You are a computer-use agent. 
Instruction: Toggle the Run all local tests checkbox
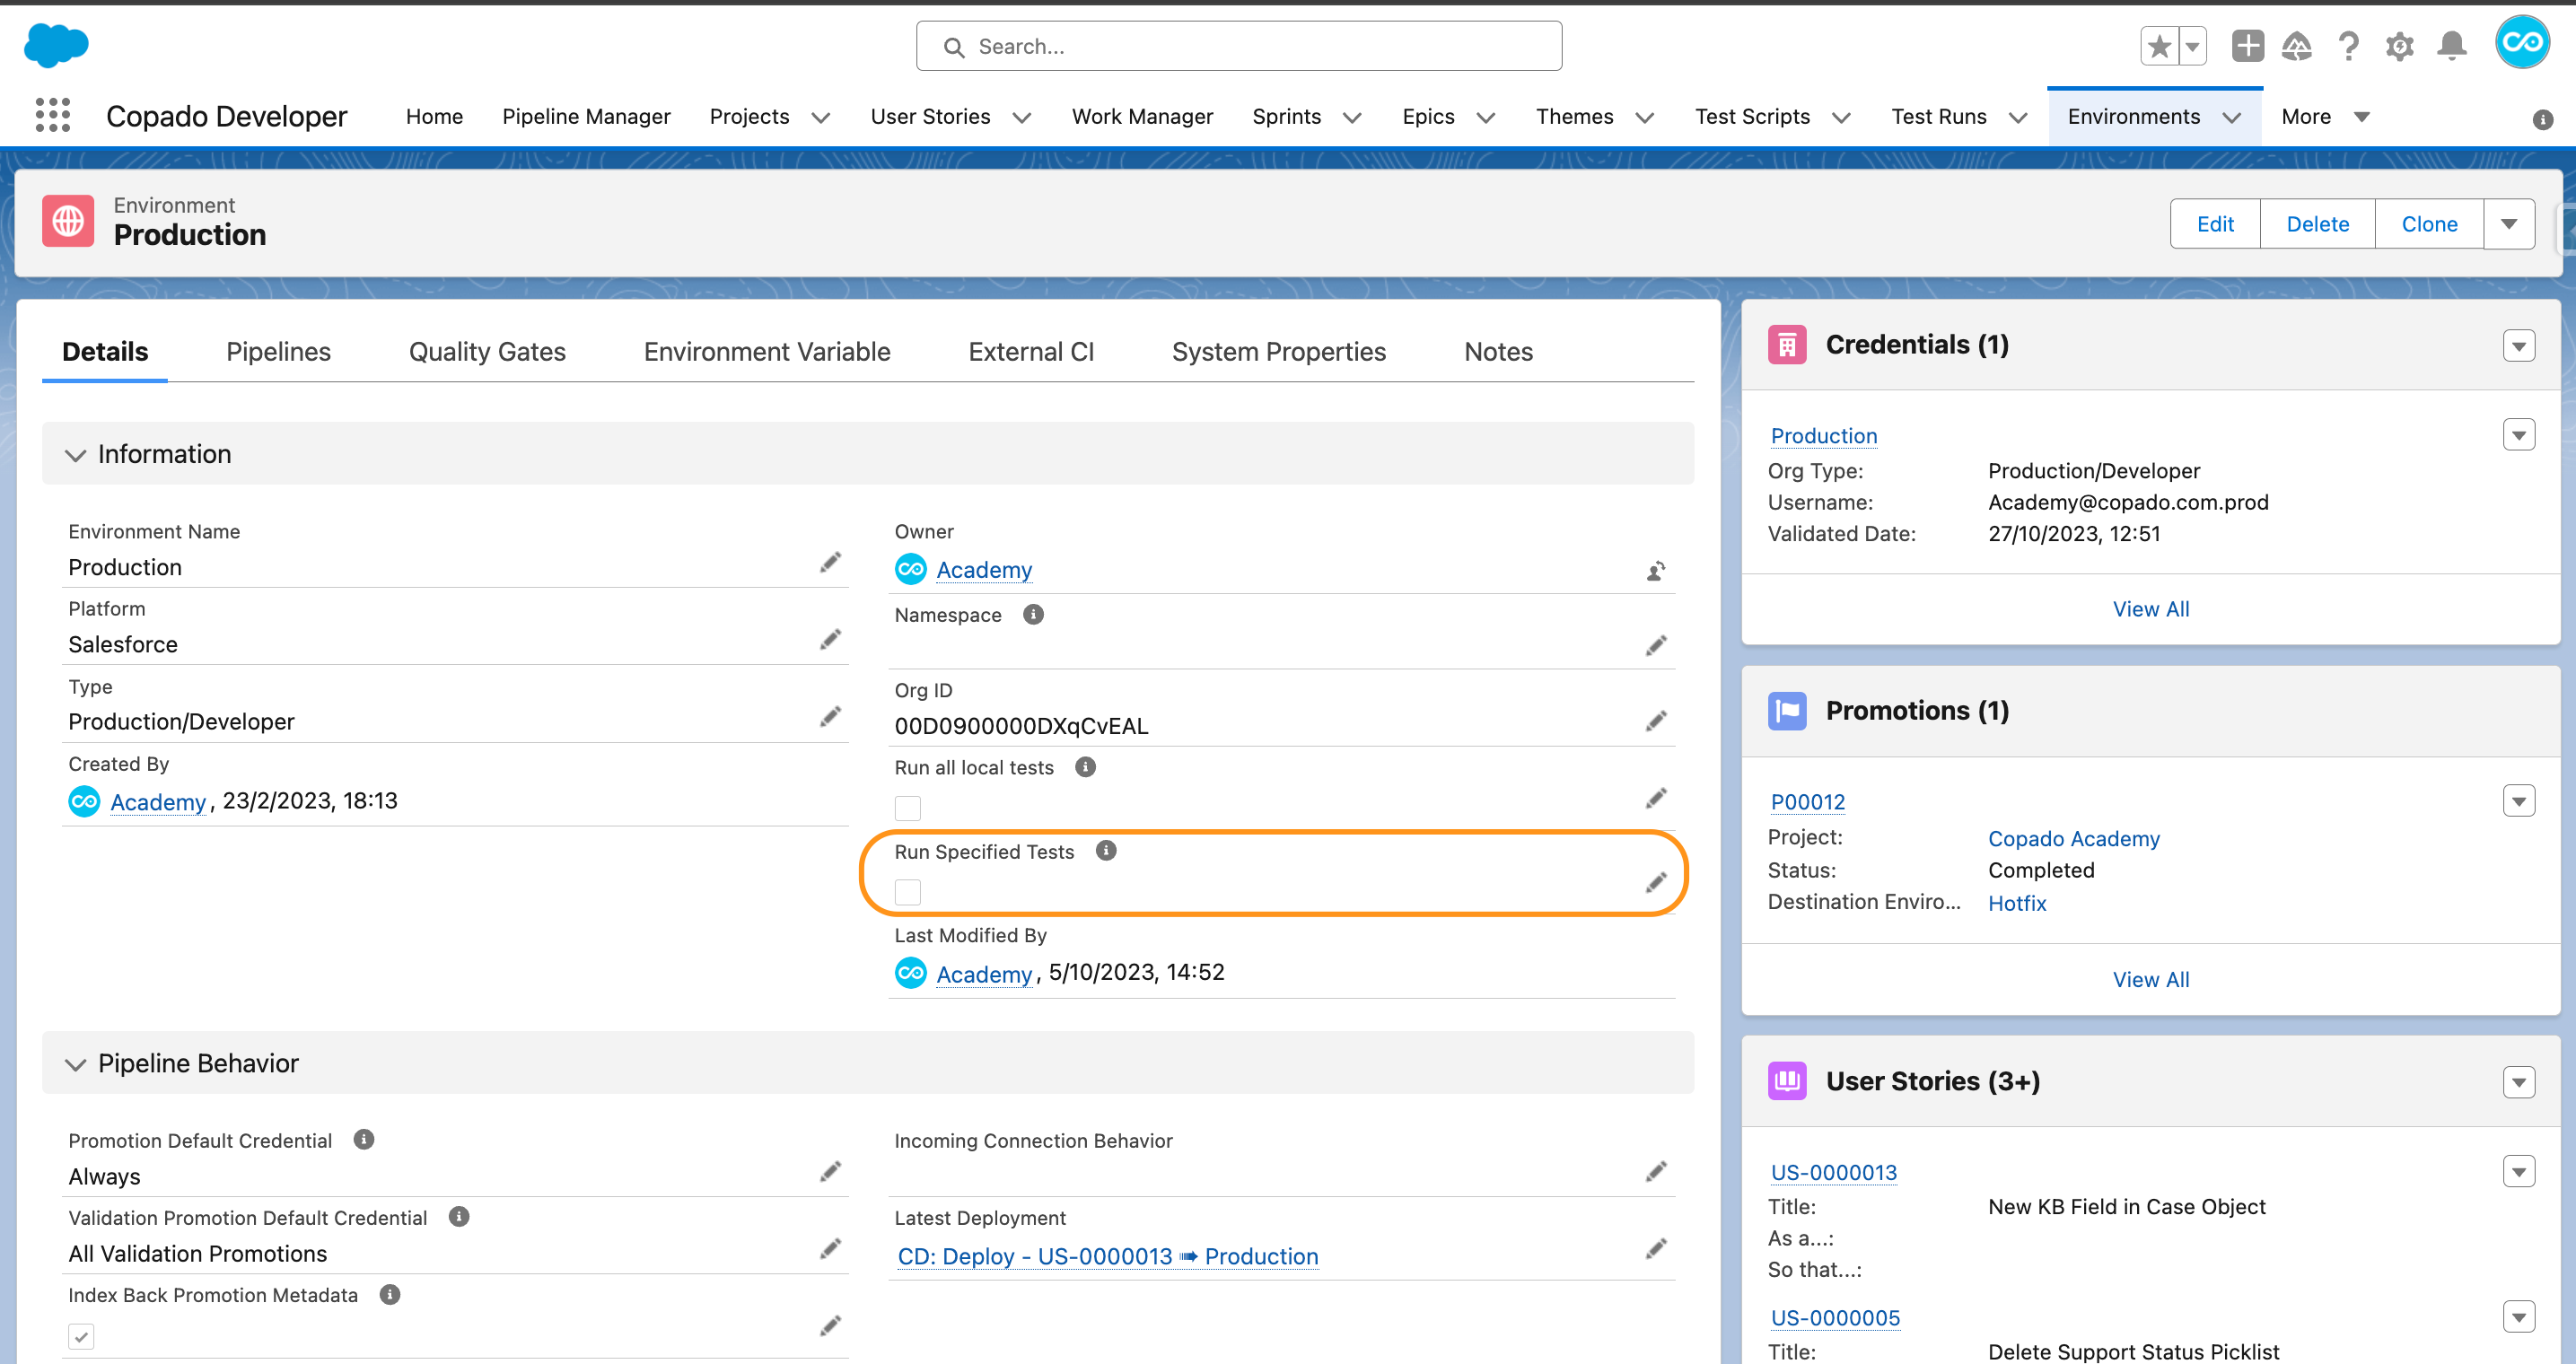[907, 807]
